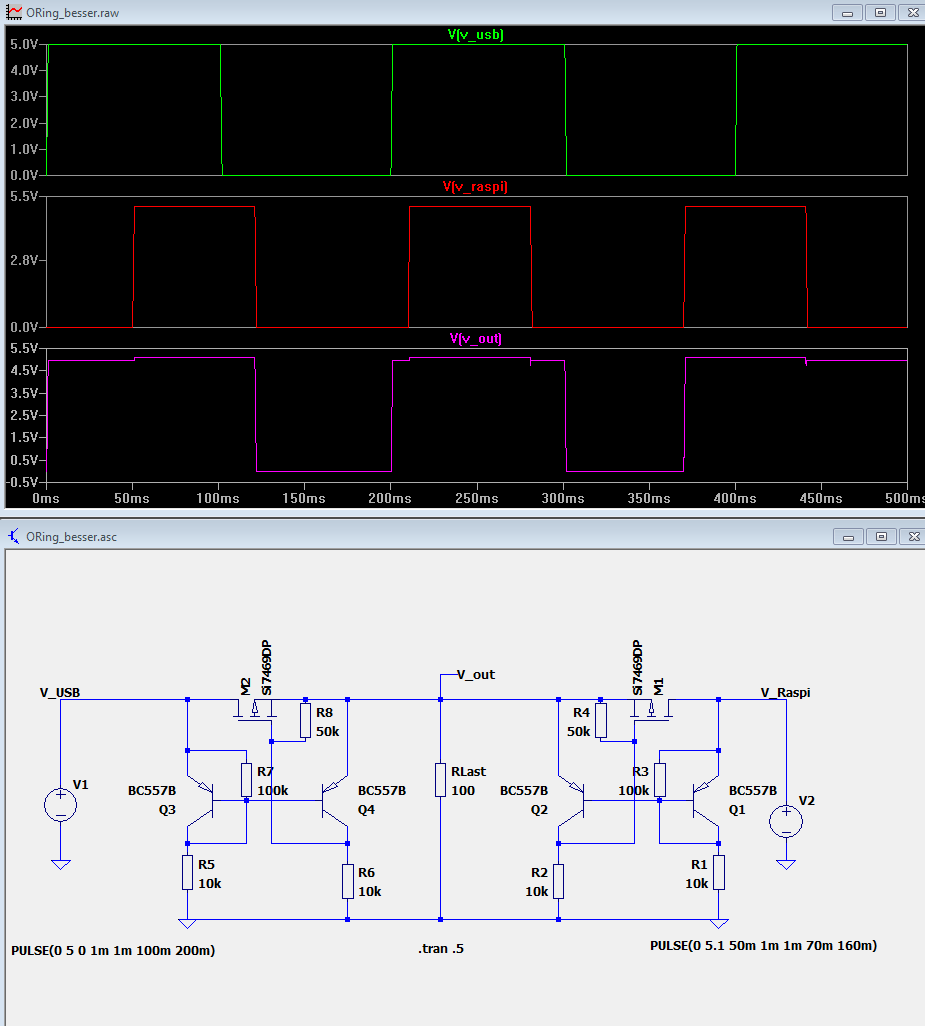This screenshot has height=1026, width=925.
Task: Click voltage source V2 symbol
Action: (x=786, y=821)
